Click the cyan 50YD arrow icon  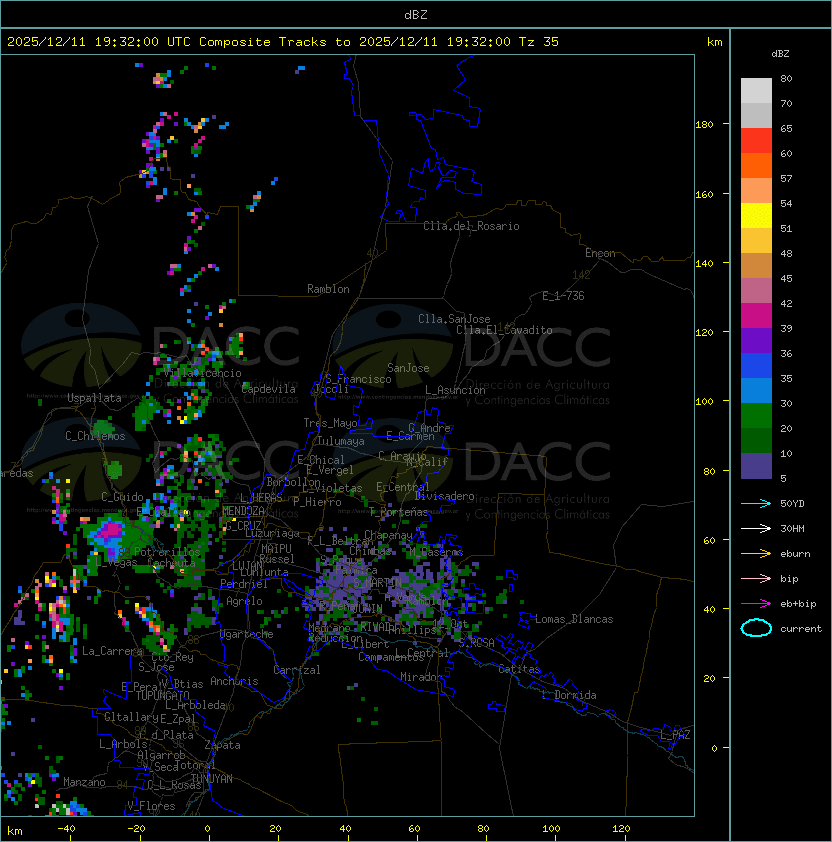(756, 503)
